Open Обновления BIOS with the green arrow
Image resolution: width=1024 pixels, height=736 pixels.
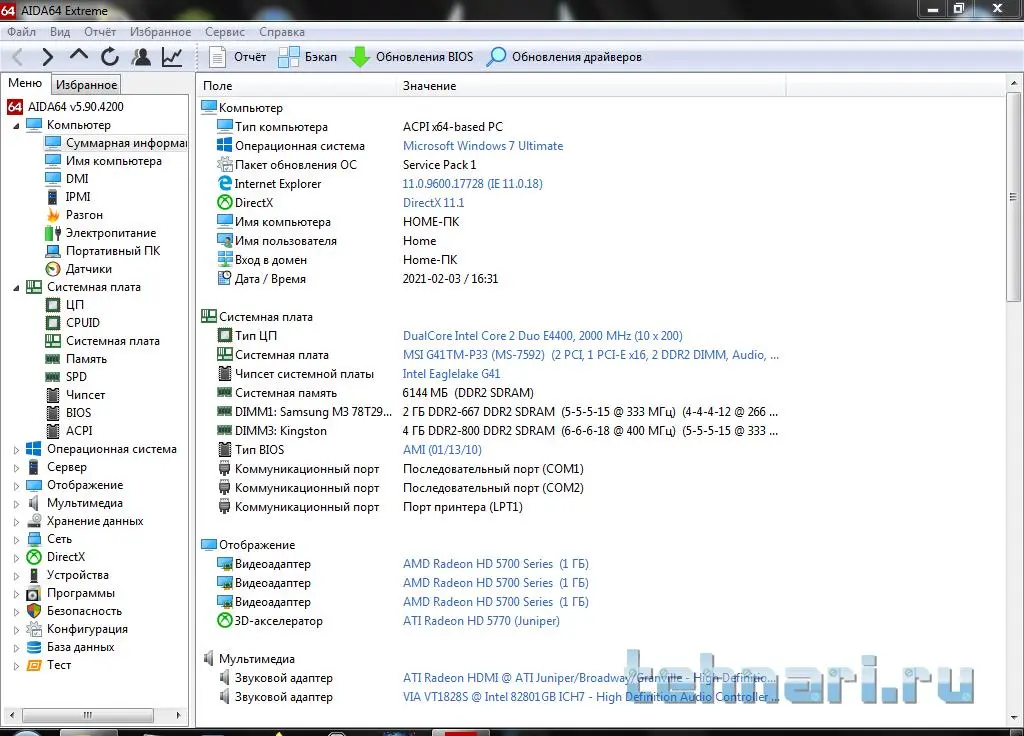(x=411, y=57)
